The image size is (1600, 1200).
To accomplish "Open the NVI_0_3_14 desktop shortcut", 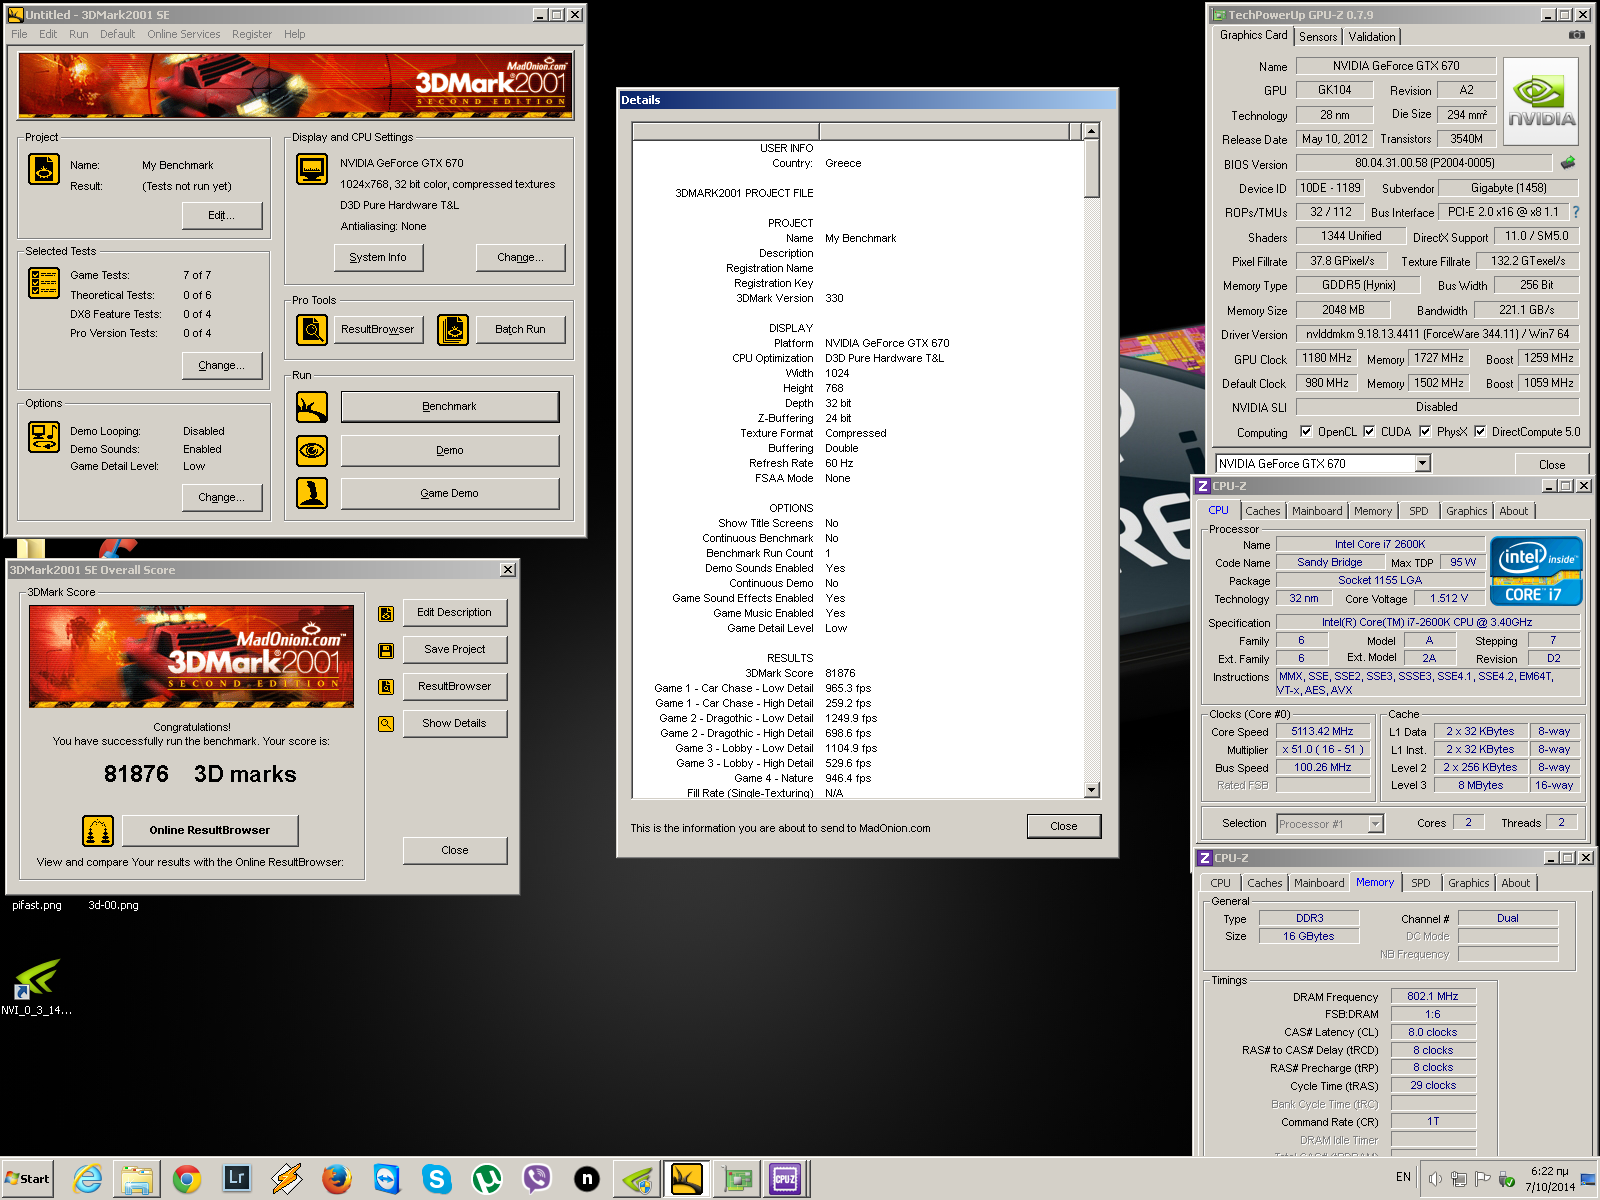I will click(x=36, y=987).
